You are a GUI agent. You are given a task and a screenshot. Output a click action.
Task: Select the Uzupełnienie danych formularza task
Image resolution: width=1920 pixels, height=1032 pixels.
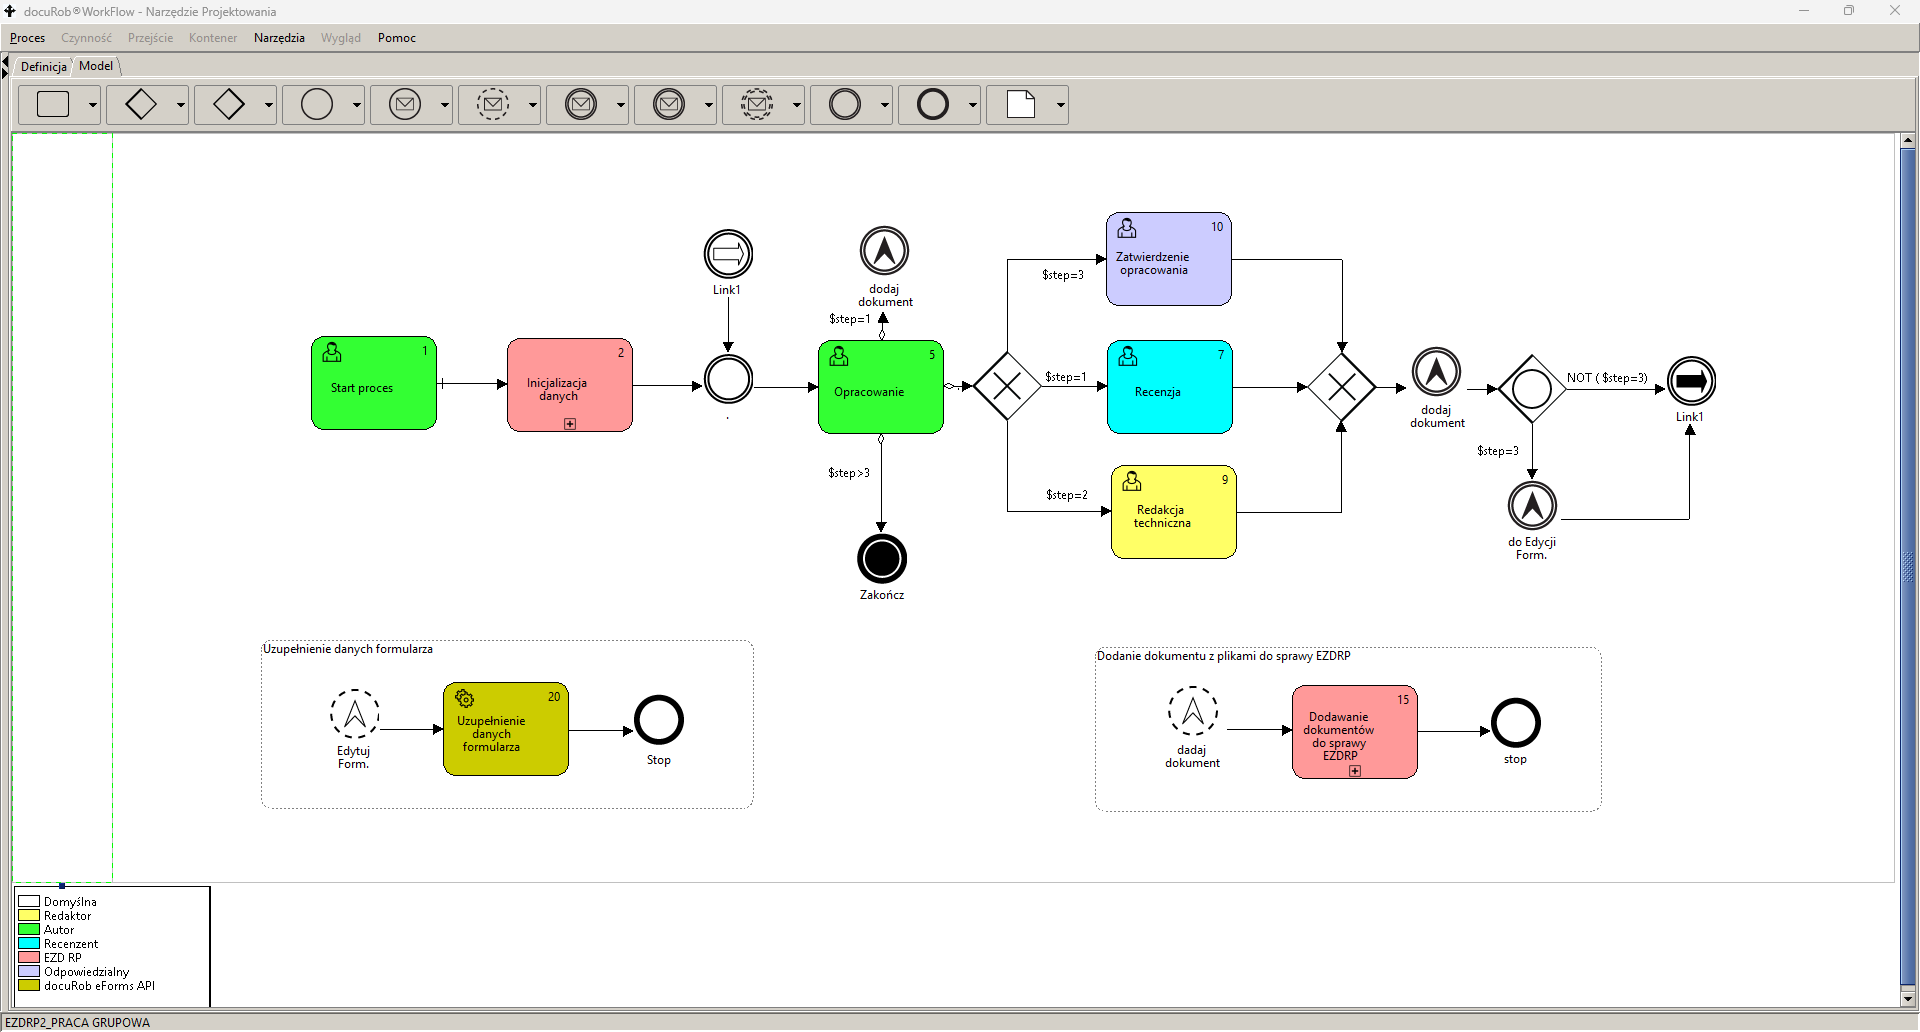[x=506, y=729]
